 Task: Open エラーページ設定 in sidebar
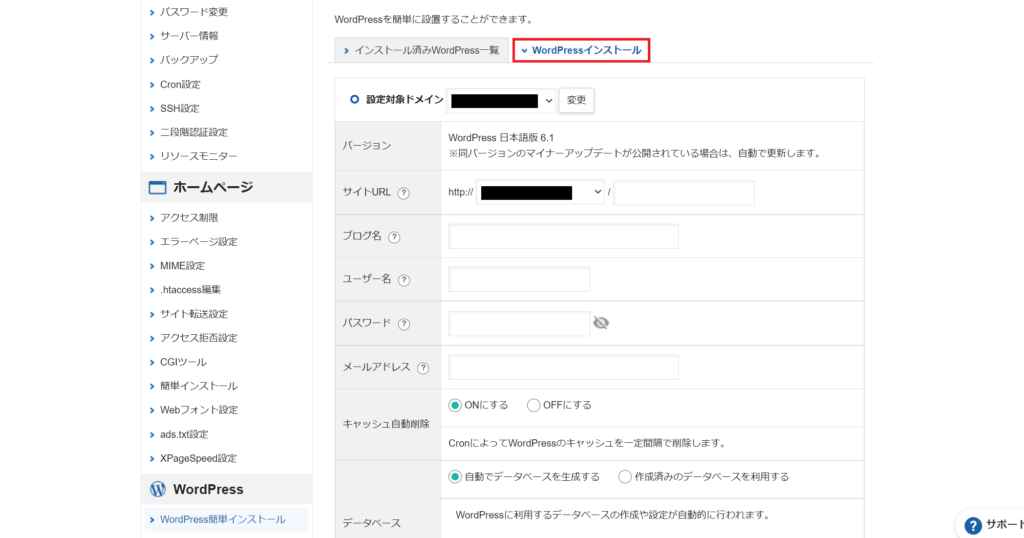(199, 242)
